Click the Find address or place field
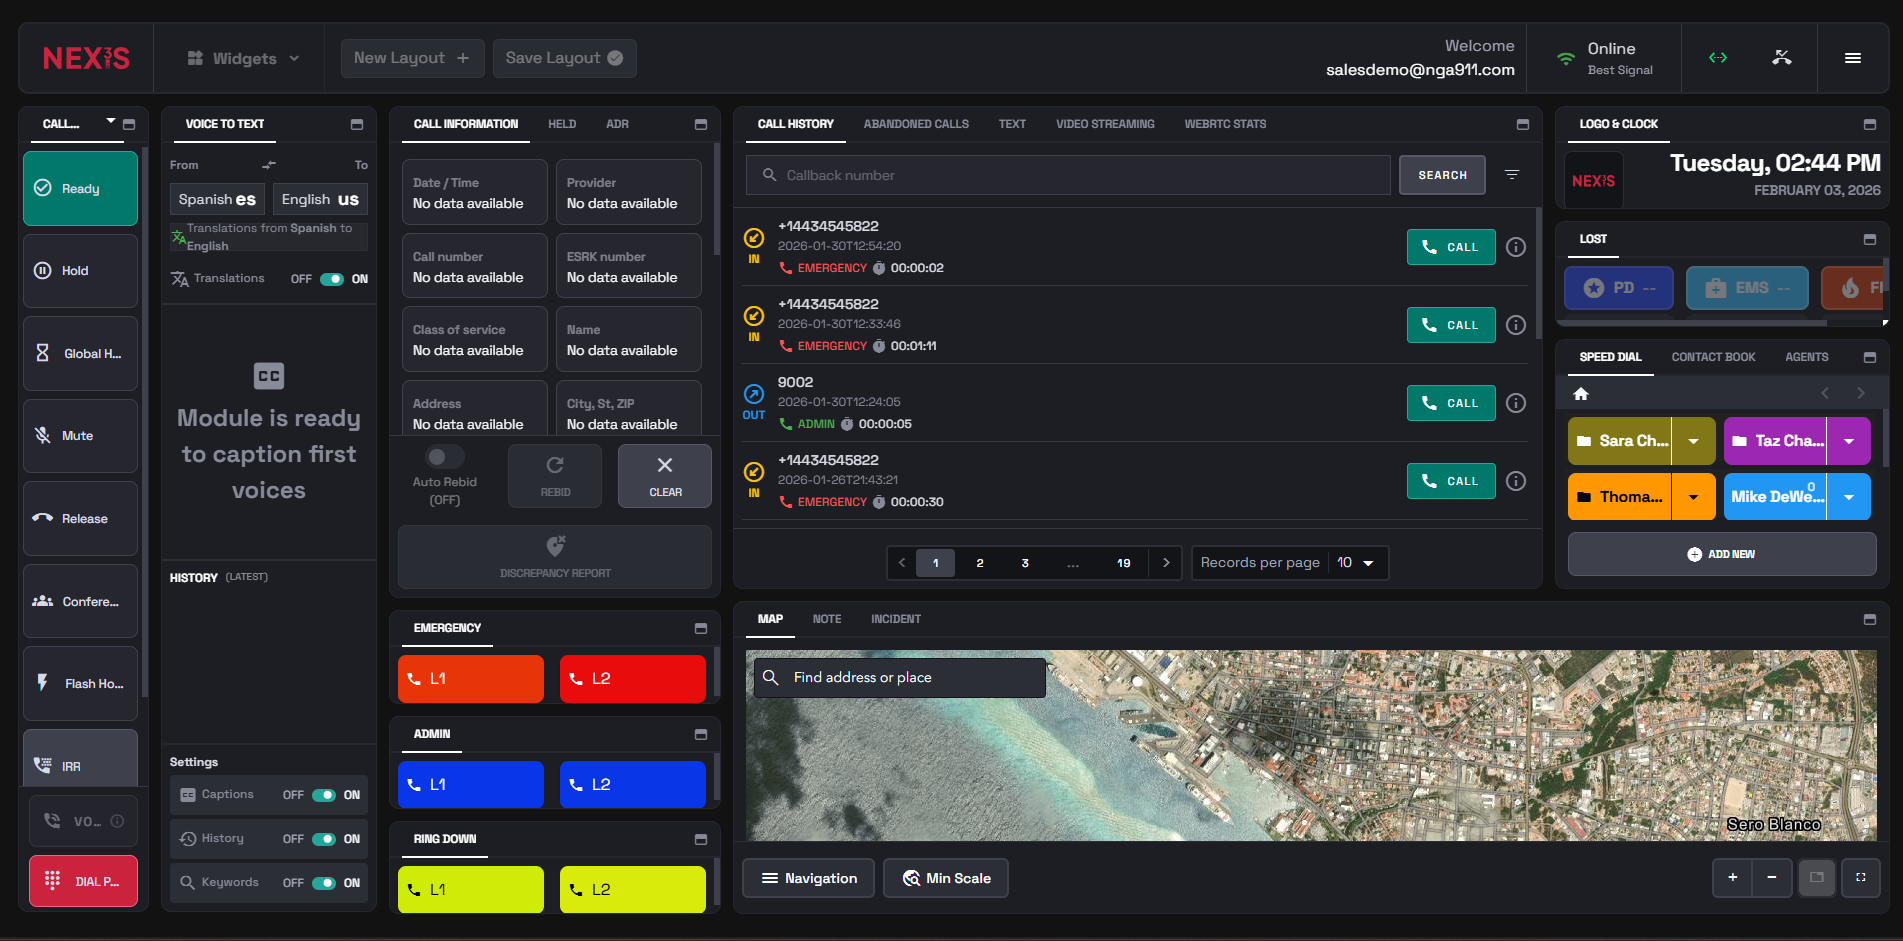Screen dimensions: 1903x941 tap(899, 677)
